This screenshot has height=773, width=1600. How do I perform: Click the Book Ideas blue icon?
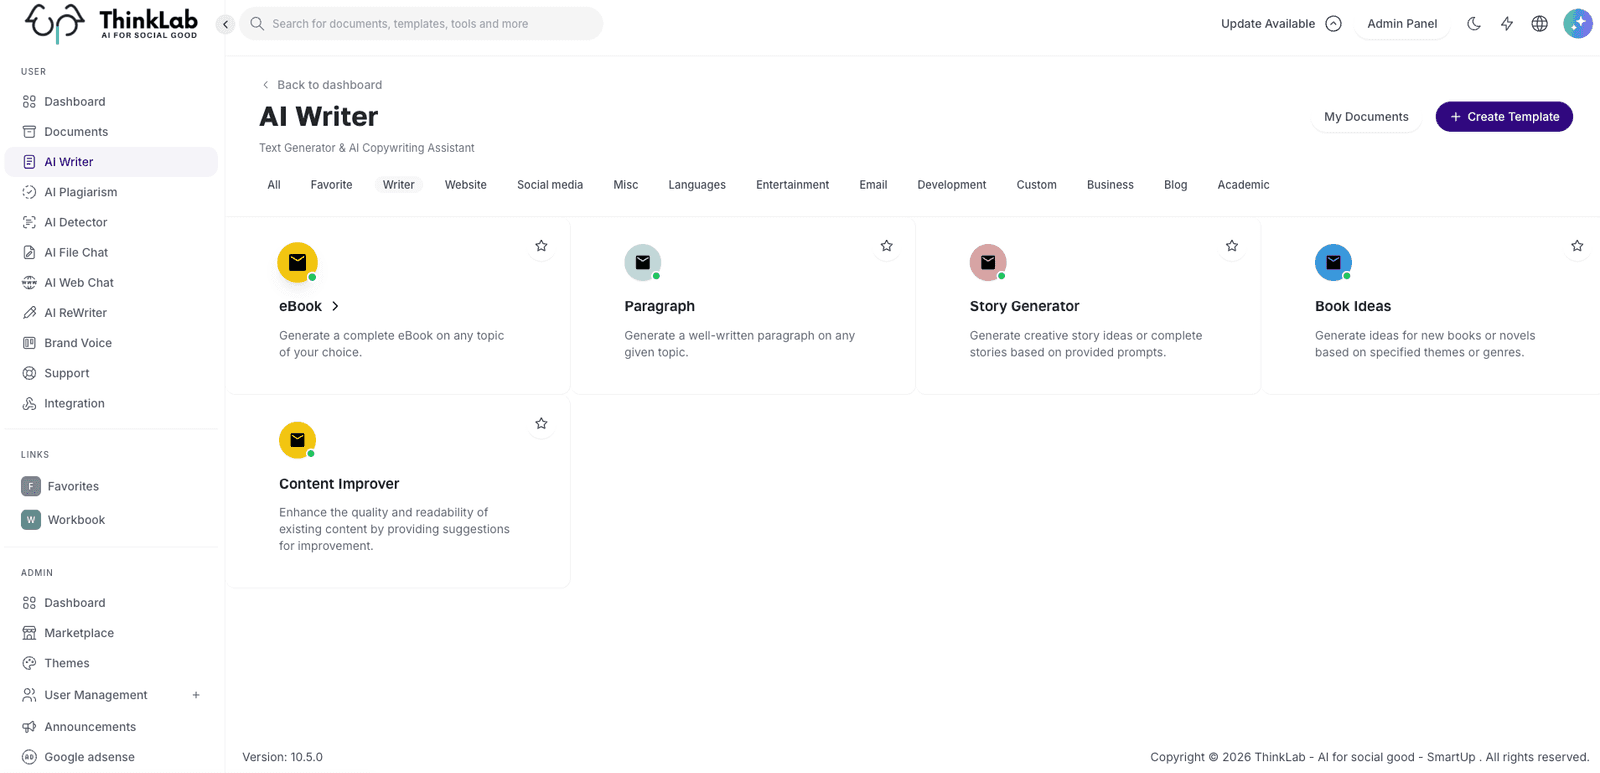1333,262
